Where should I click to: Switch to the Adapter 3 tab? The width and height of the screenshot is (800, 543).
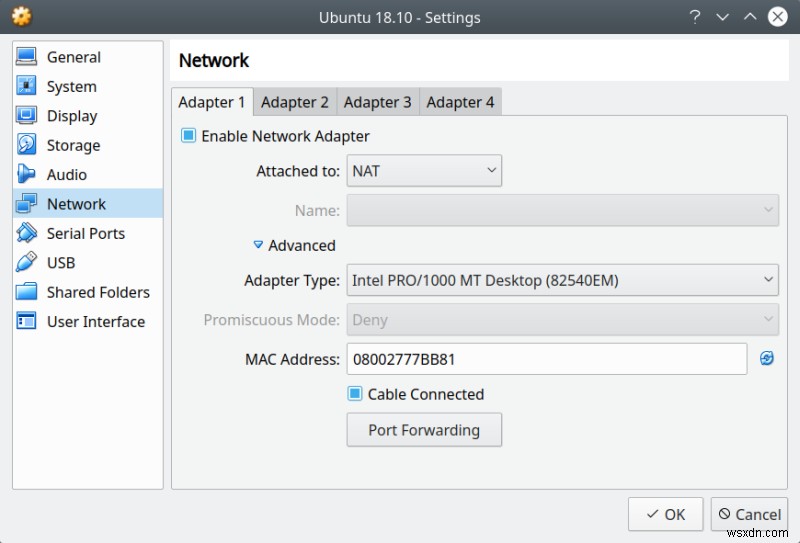[x=378, y=102]
